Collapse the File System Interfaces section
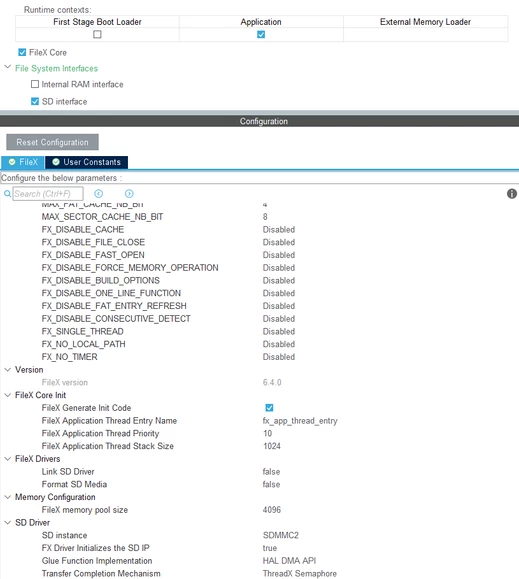The width and height of the screenshot is (519, 579). 7,67
